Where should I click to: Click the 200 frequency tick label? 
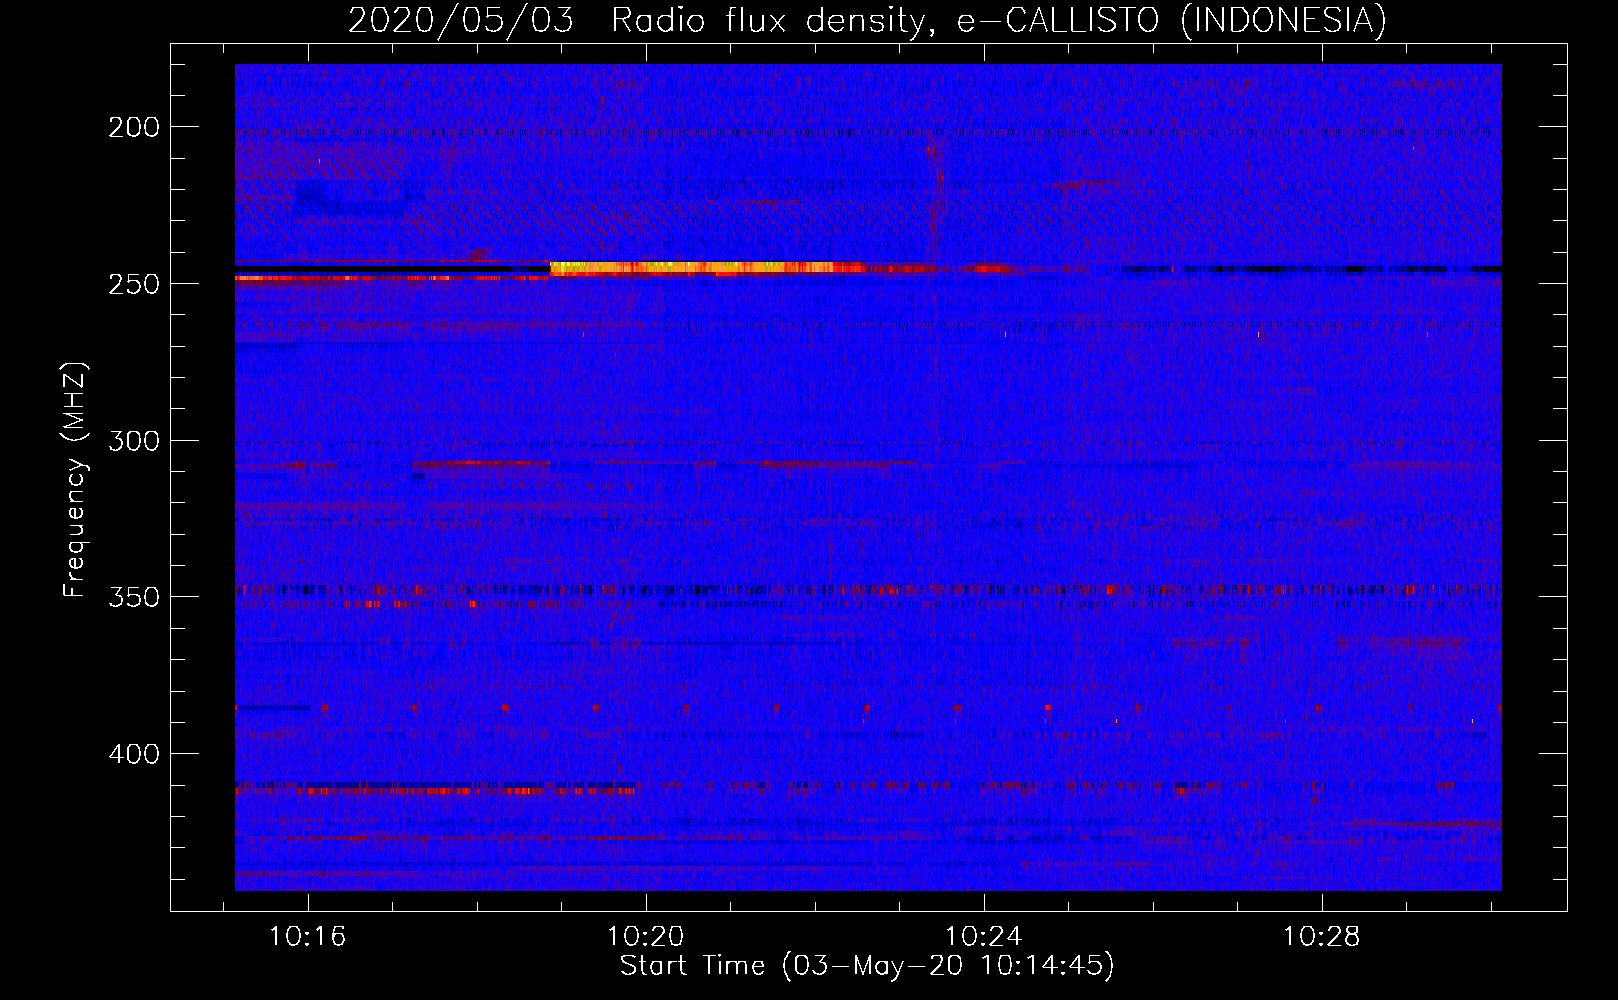pyautogui.click(x=133, y=127)
